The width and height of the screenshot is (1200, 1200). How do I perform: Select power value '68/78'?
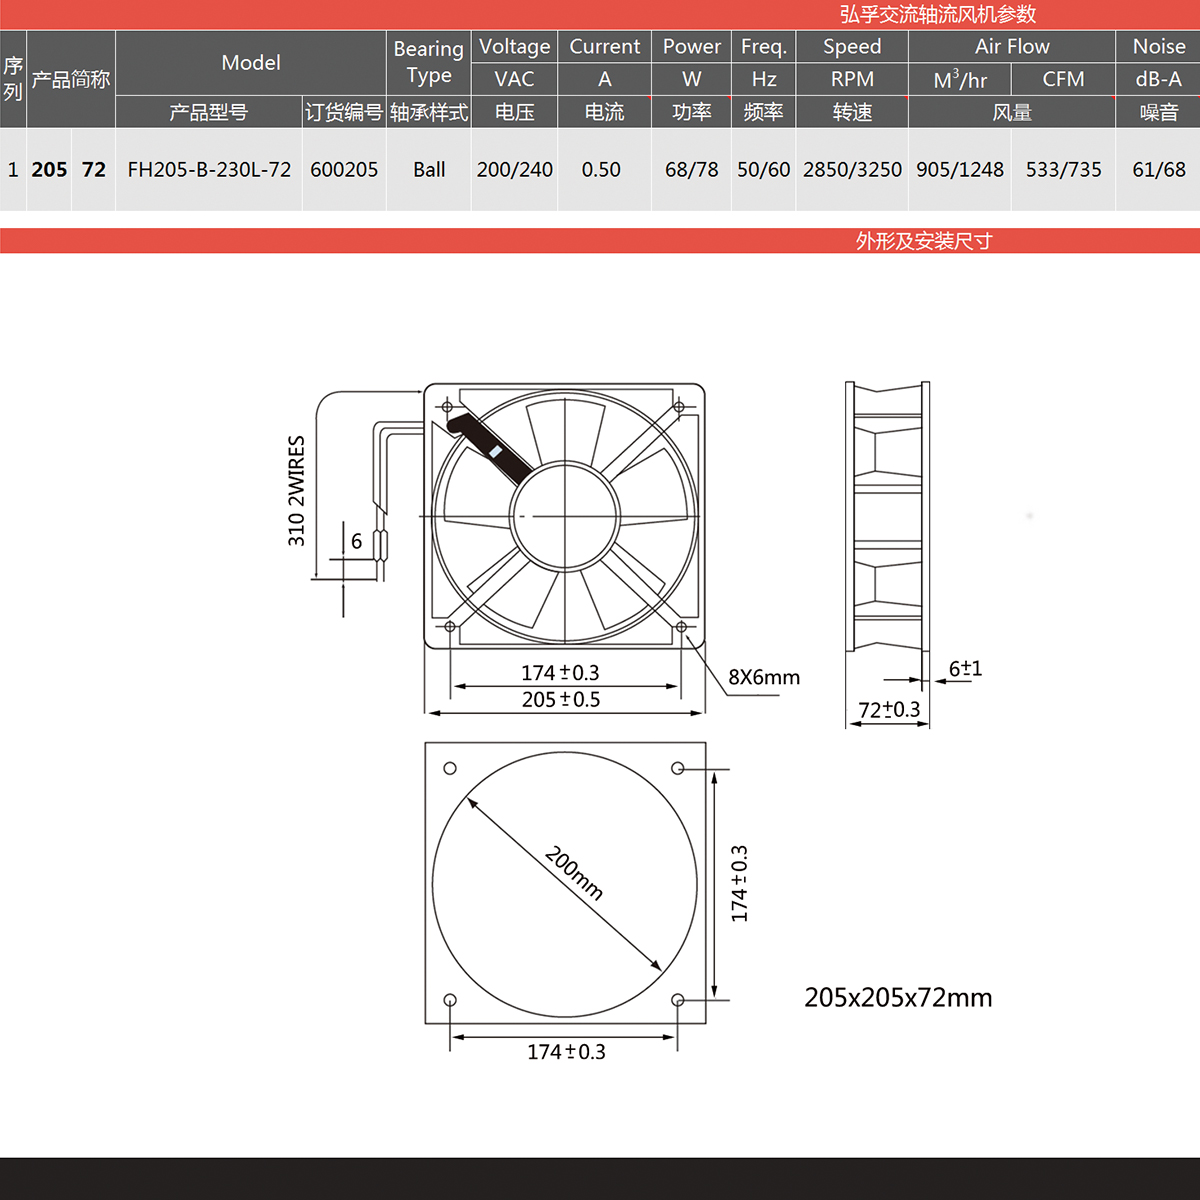692,170
